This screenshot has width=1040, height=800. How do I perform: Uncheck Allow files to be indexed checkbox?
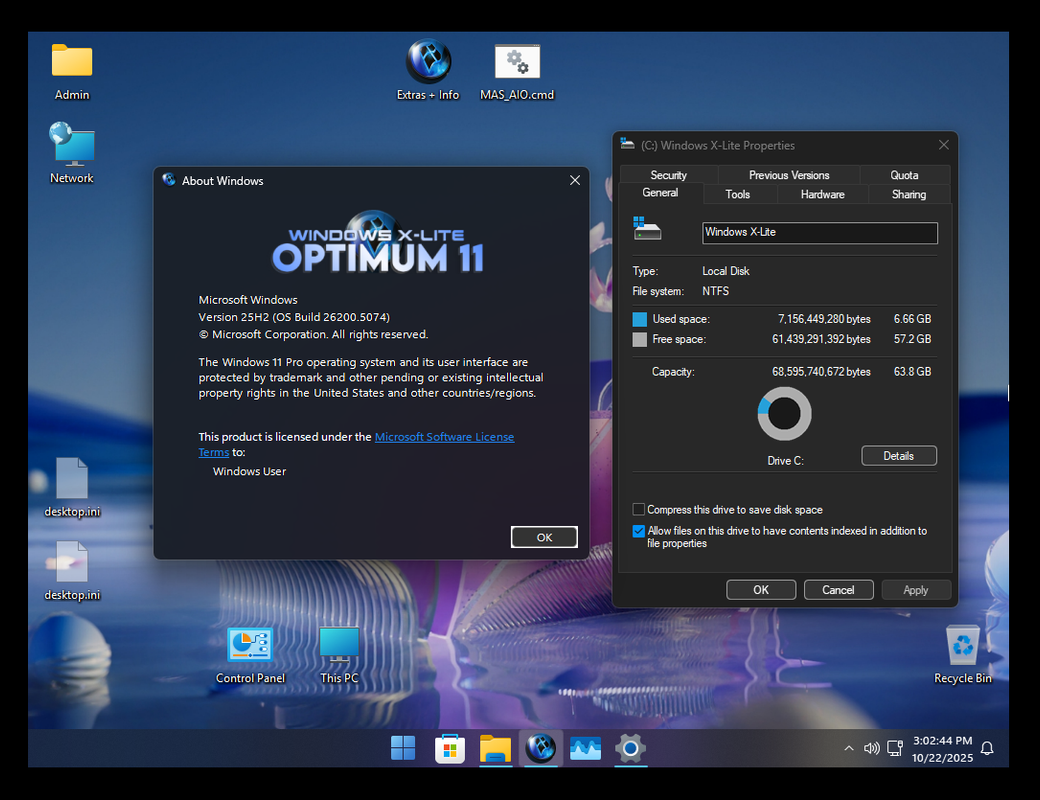pos(639,531)
